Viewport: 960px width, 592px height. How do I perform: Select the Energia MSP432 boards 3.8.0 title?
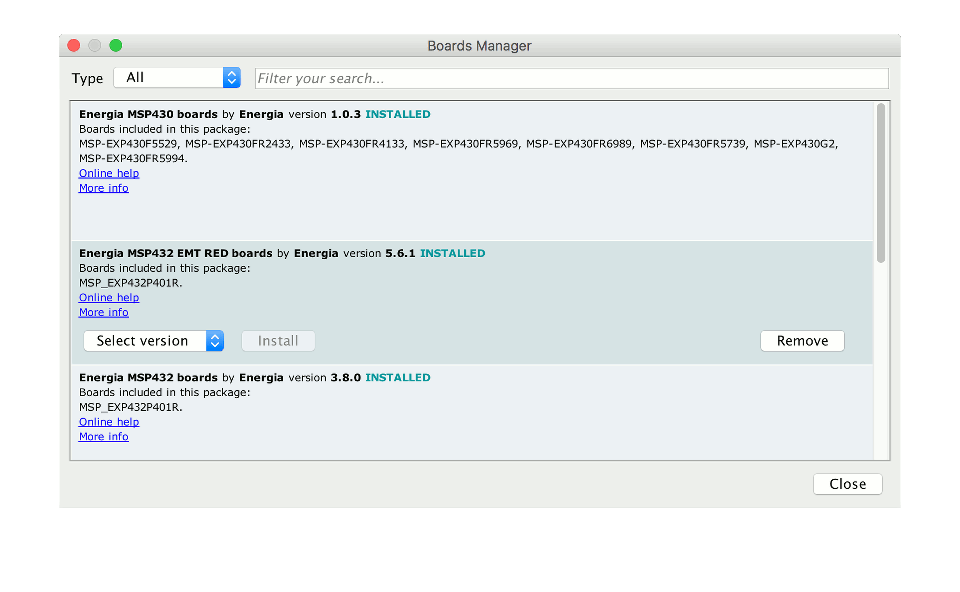148,378
